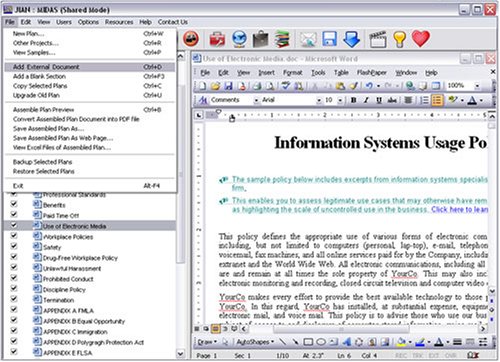Image resolution: width=500 pixels, height=362 pixels.
Task: Toggle Underline formatting in Word
Action: pyautogui.click(x=379, y=100)
